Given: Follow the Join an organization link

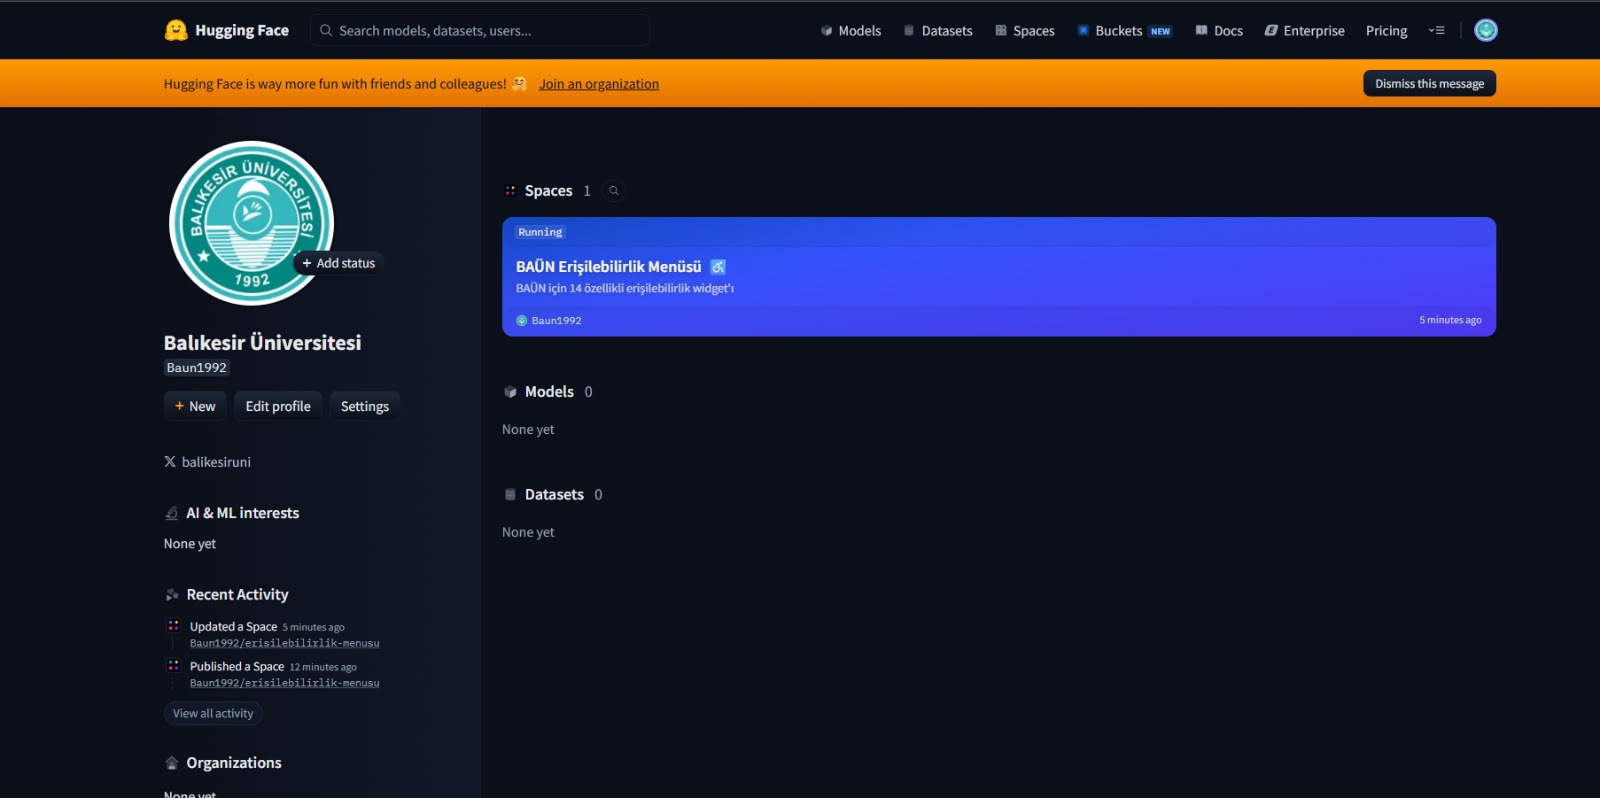Looking at the screenshot, I should coord(599,84).
